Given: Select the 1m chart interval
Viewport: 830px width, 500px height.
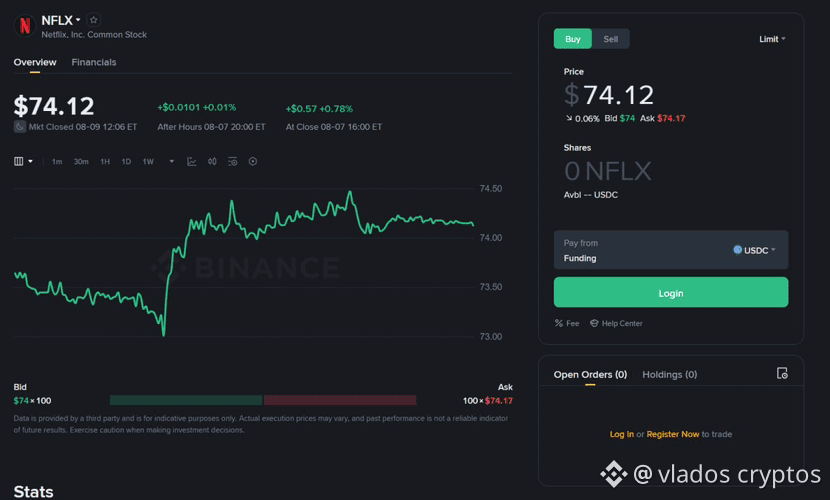Looking at the screenshot, I should pos(57,161).
